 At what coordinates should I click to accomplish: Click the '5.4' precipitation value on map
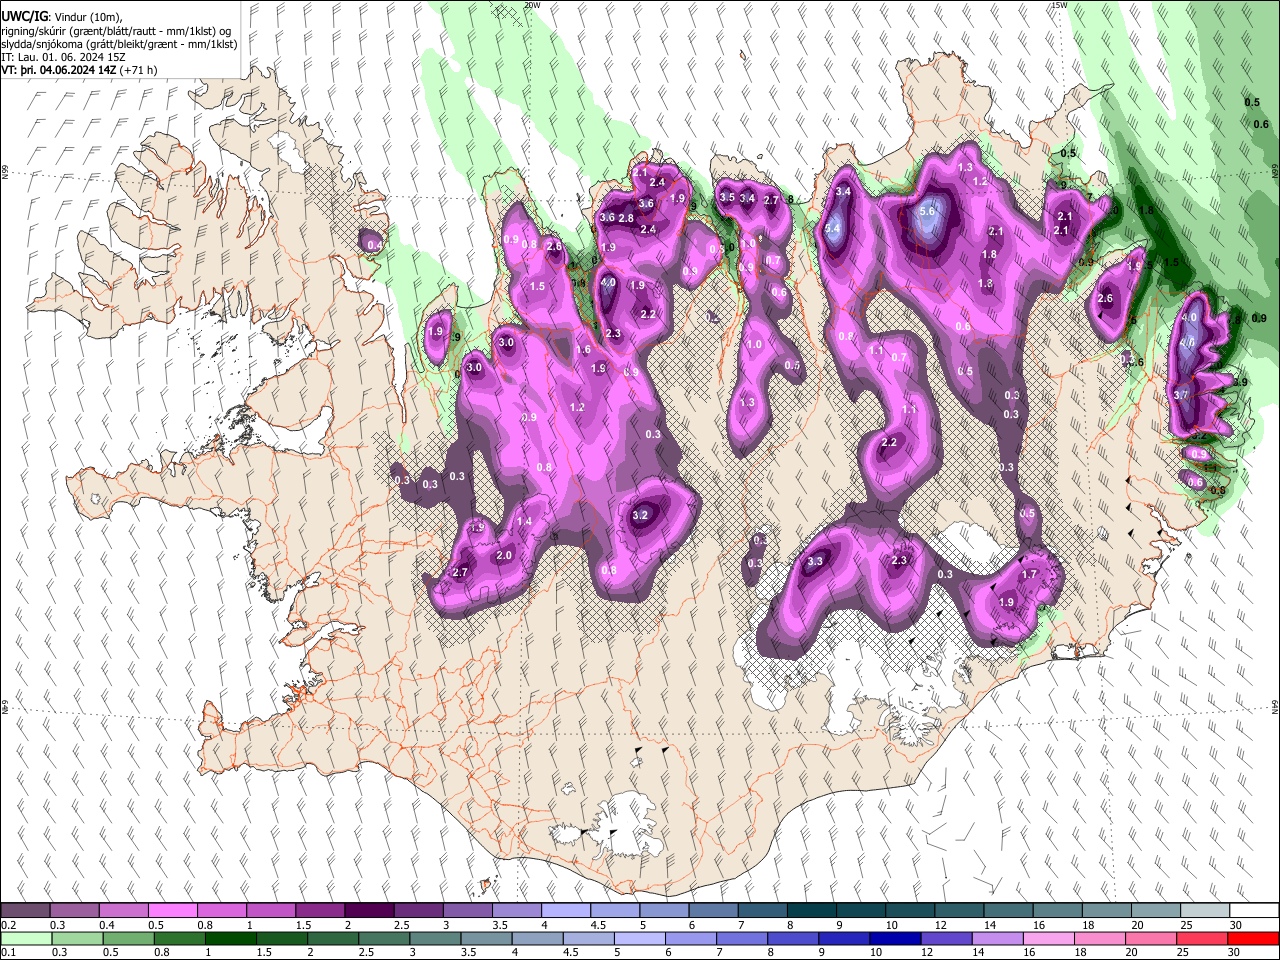(x=833, y=229)
